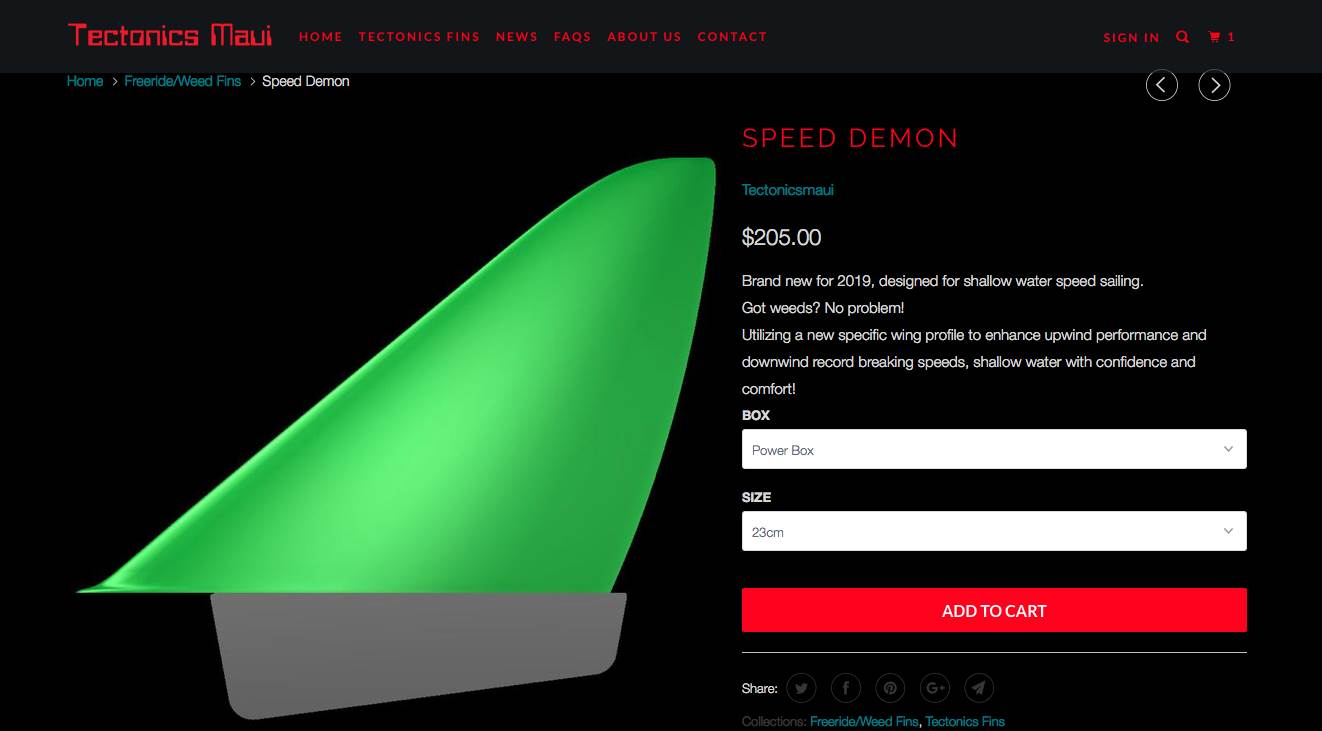
Task: Share on Facebook icon
Action: 845,688
